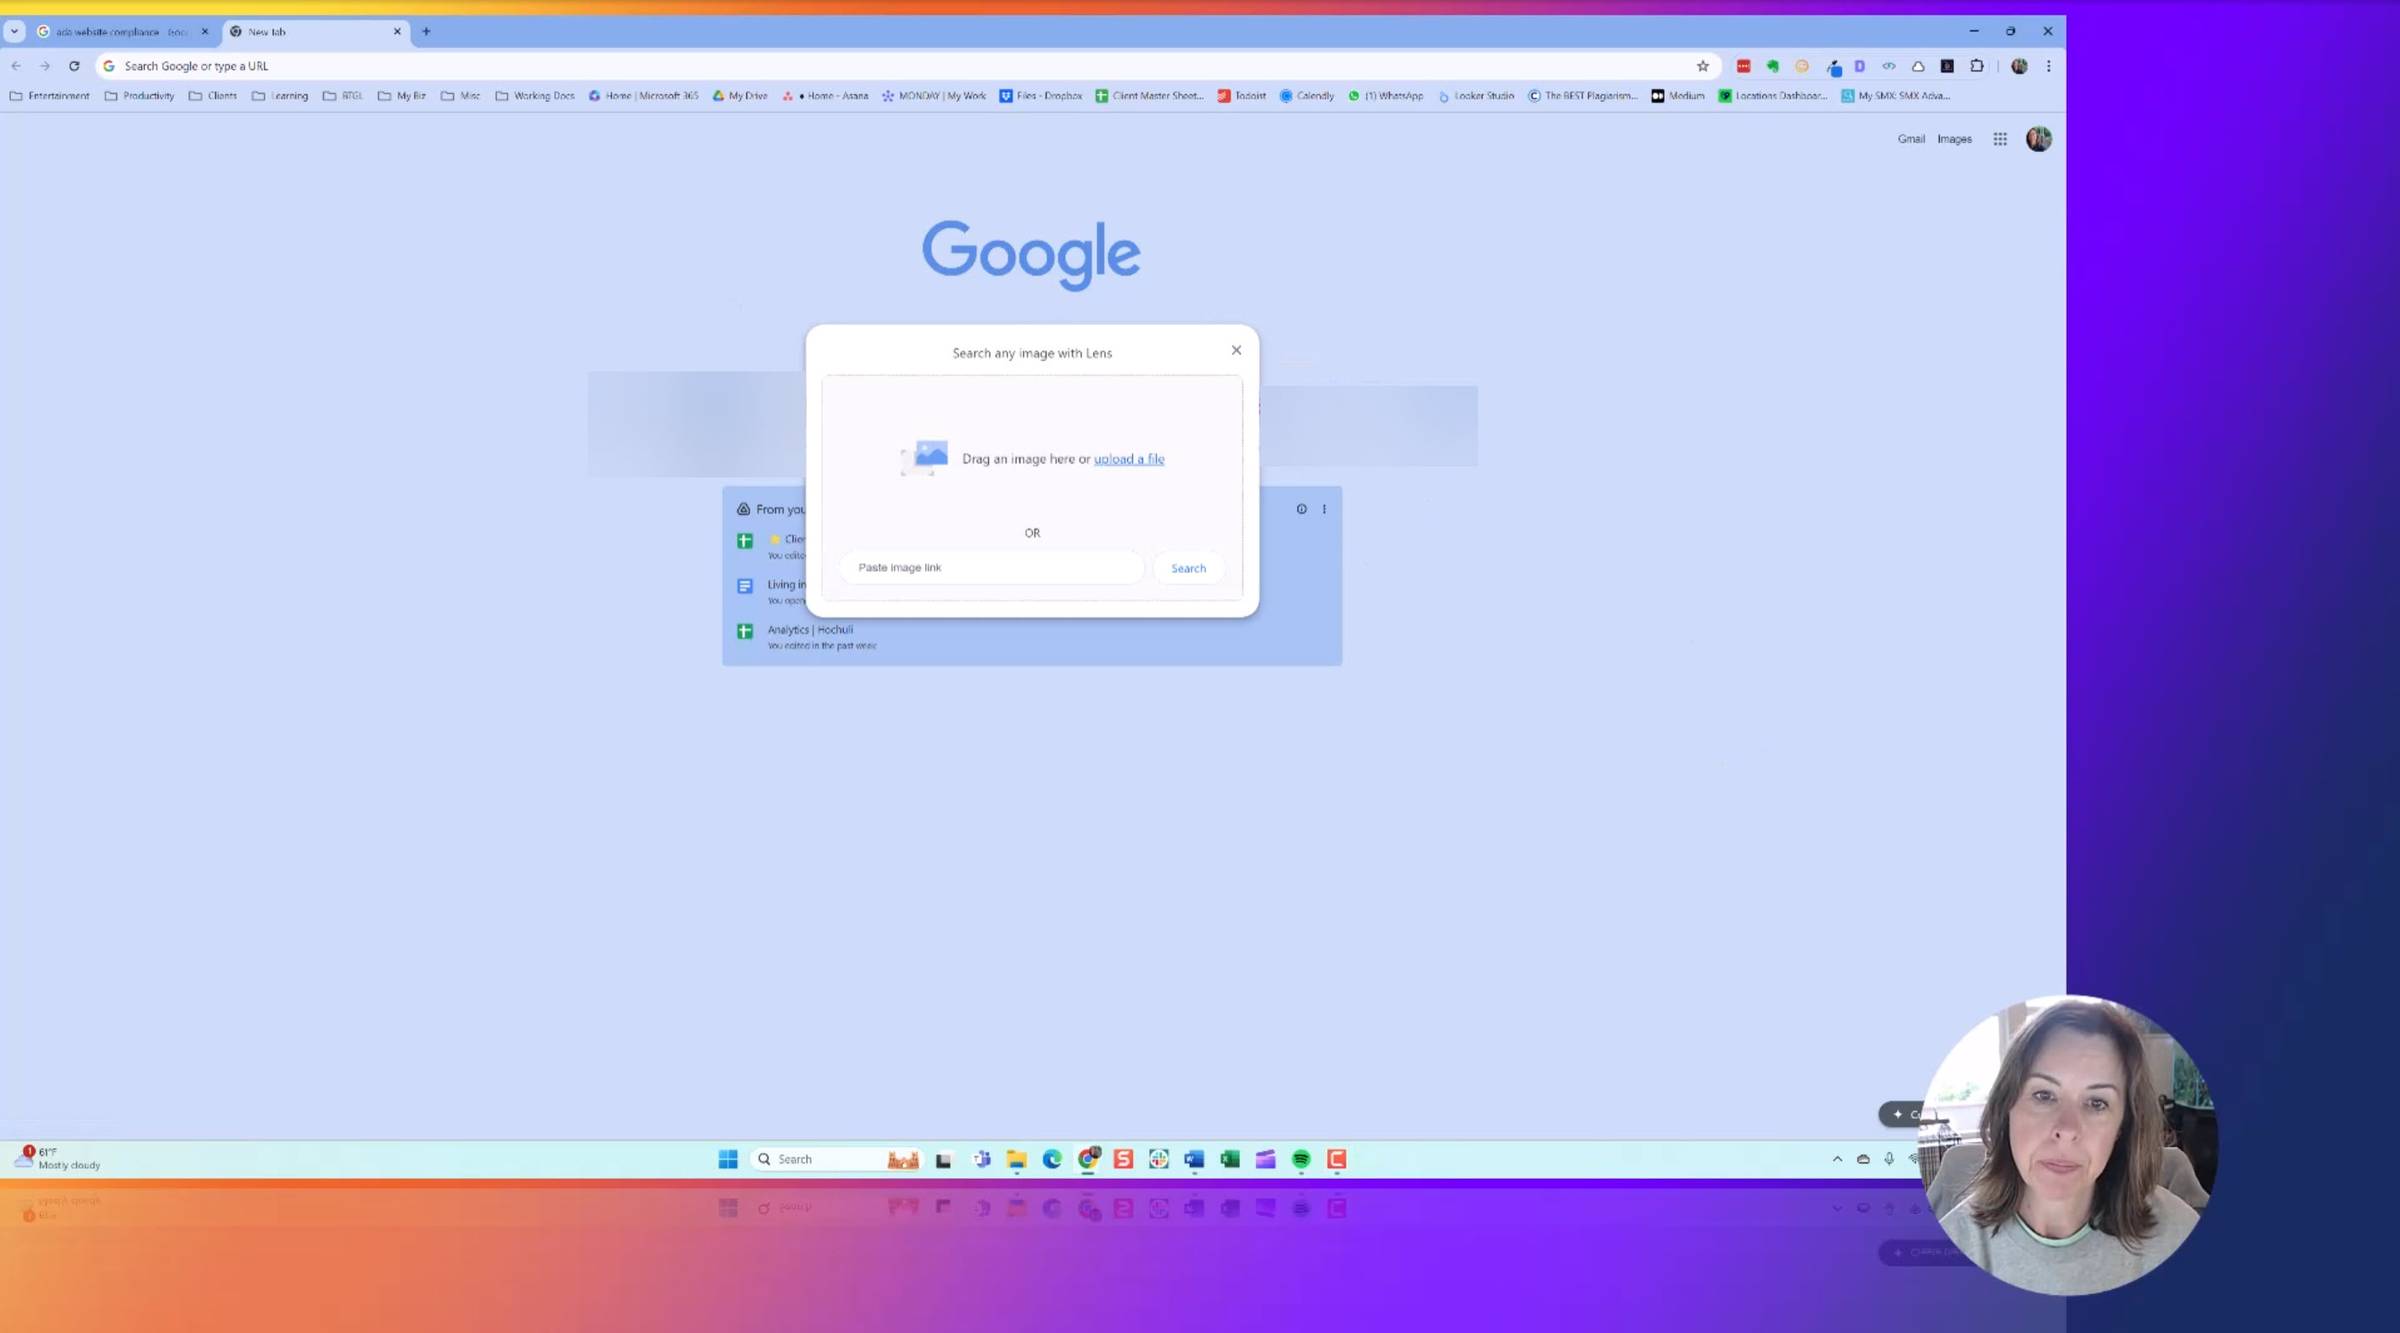Switch to the 'New tab' tab
Viewport: 2400px width, 1333px height.
[315, 31]
